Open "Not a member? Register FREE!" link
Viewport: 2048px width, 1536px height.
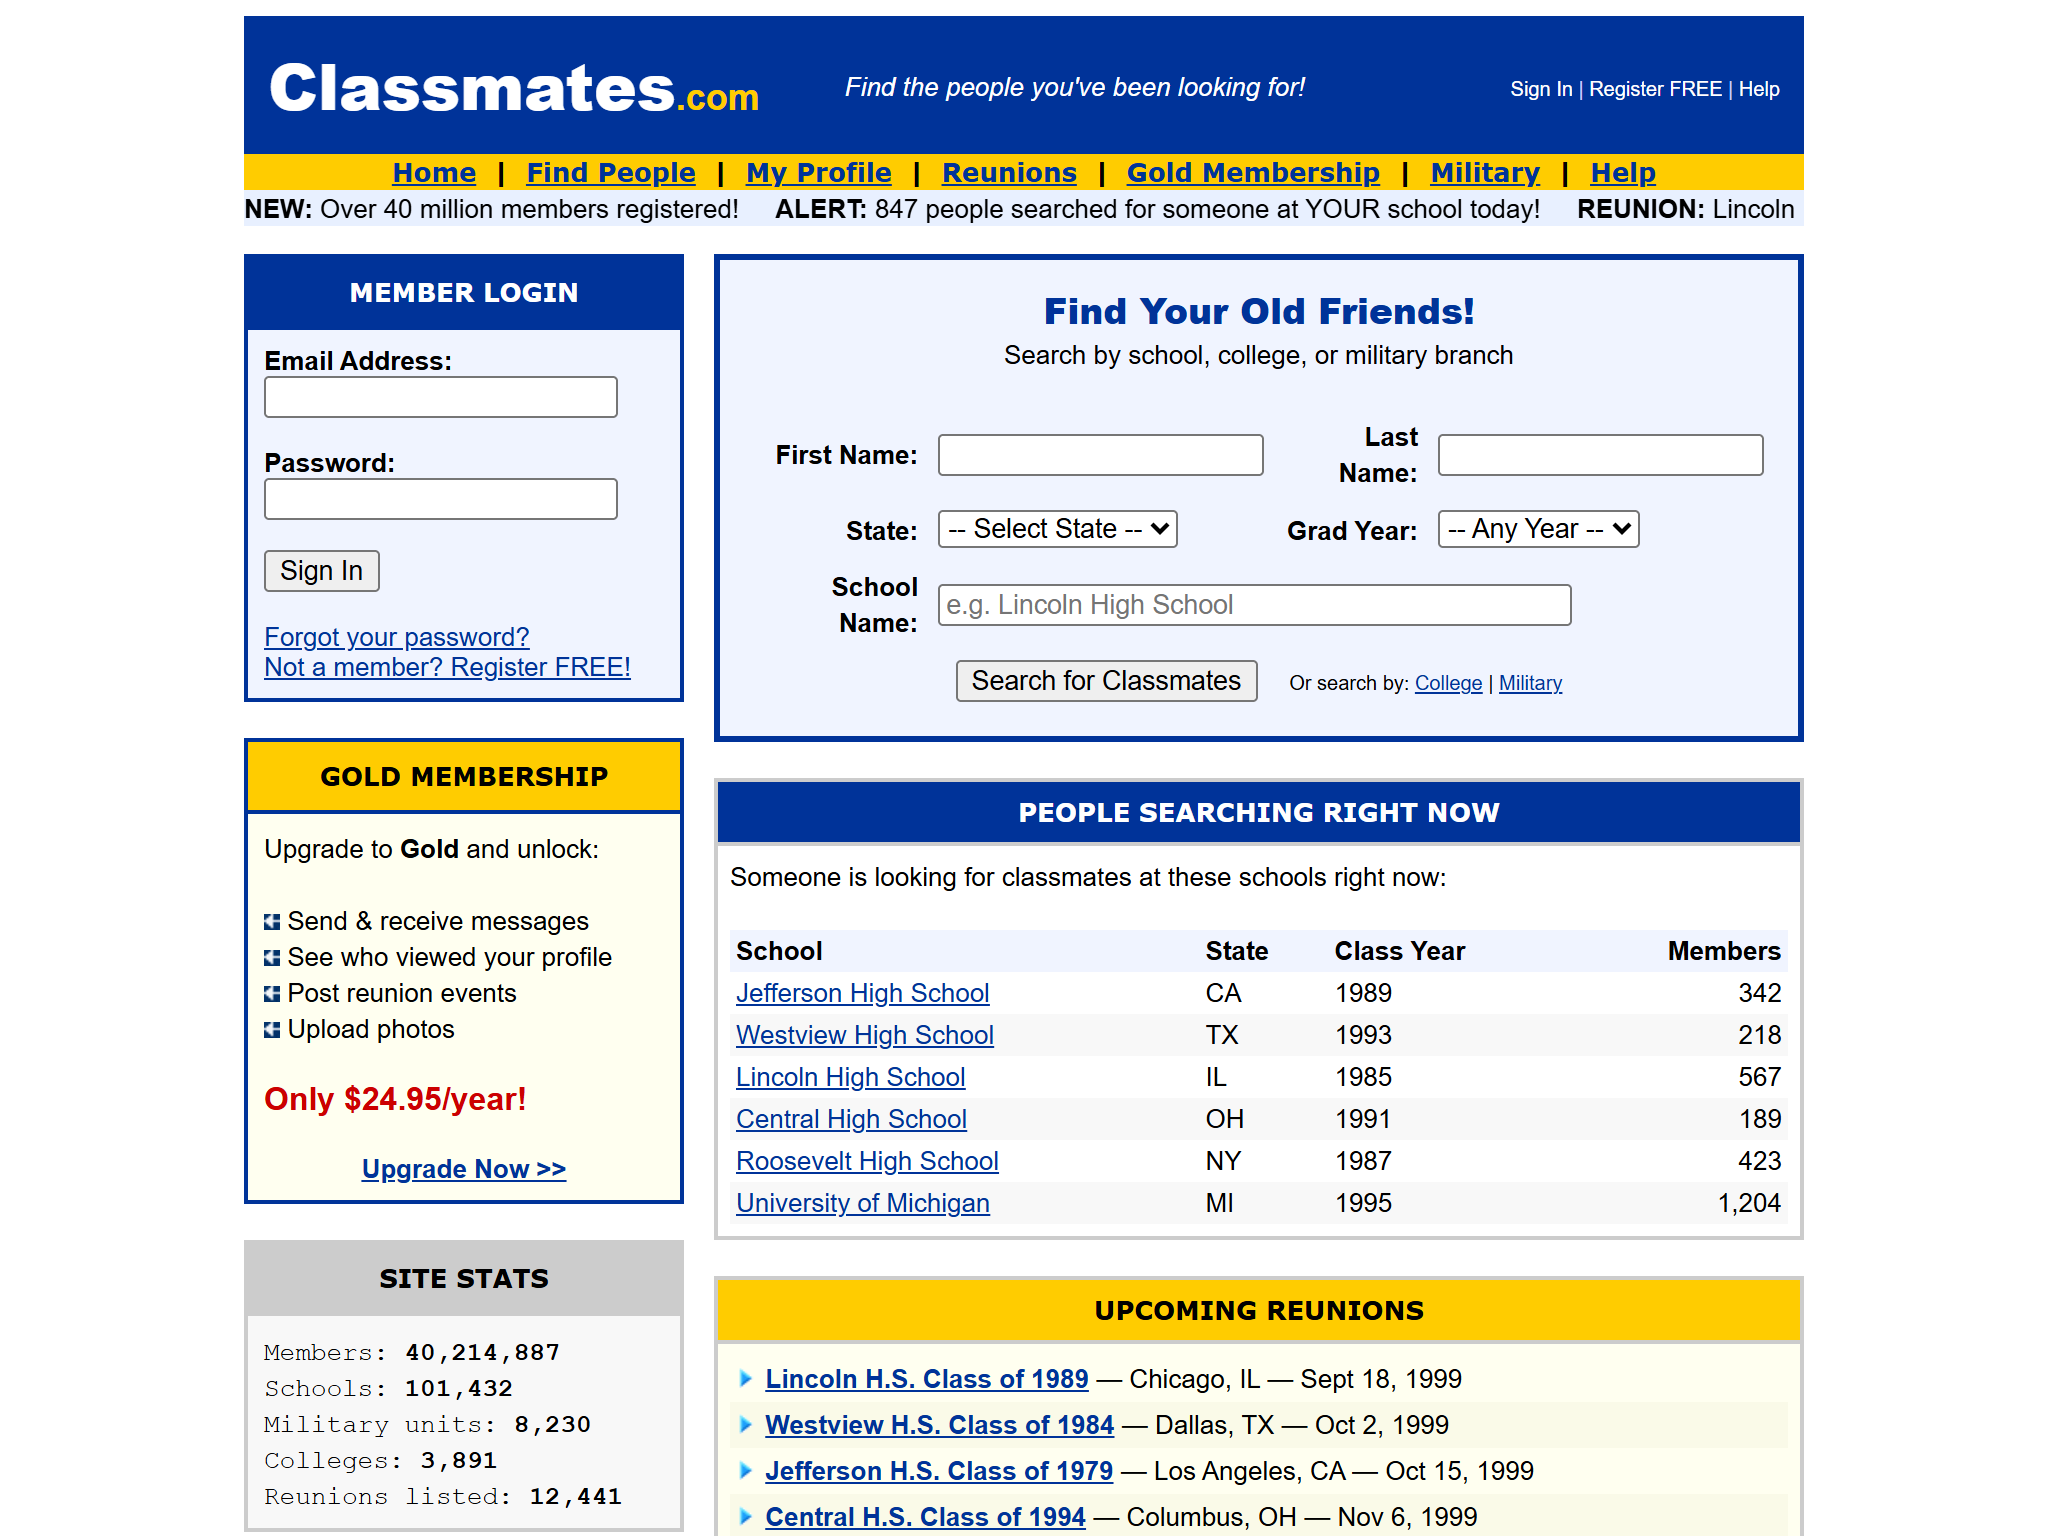[447, 666]
